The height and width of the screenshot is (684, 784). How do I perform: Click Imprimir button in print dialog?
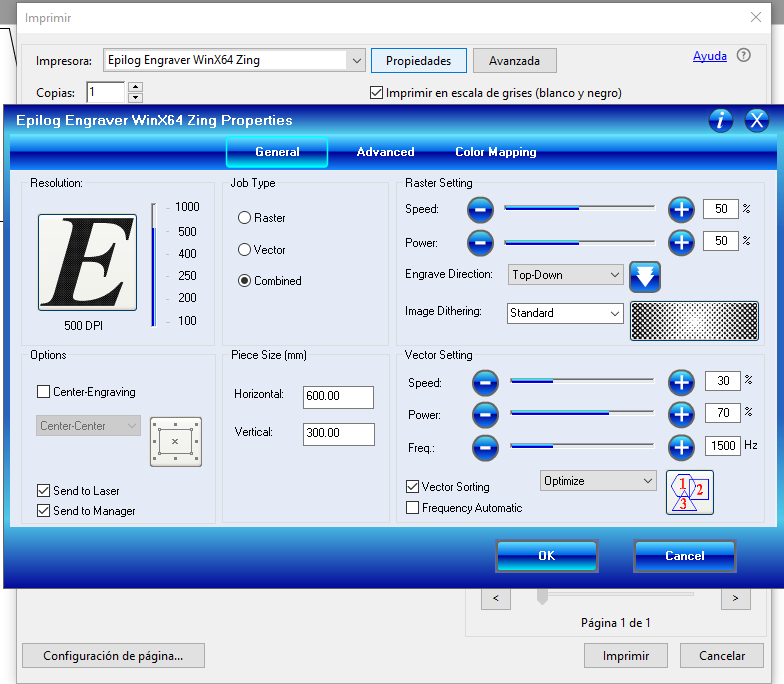tap(626, 656)
